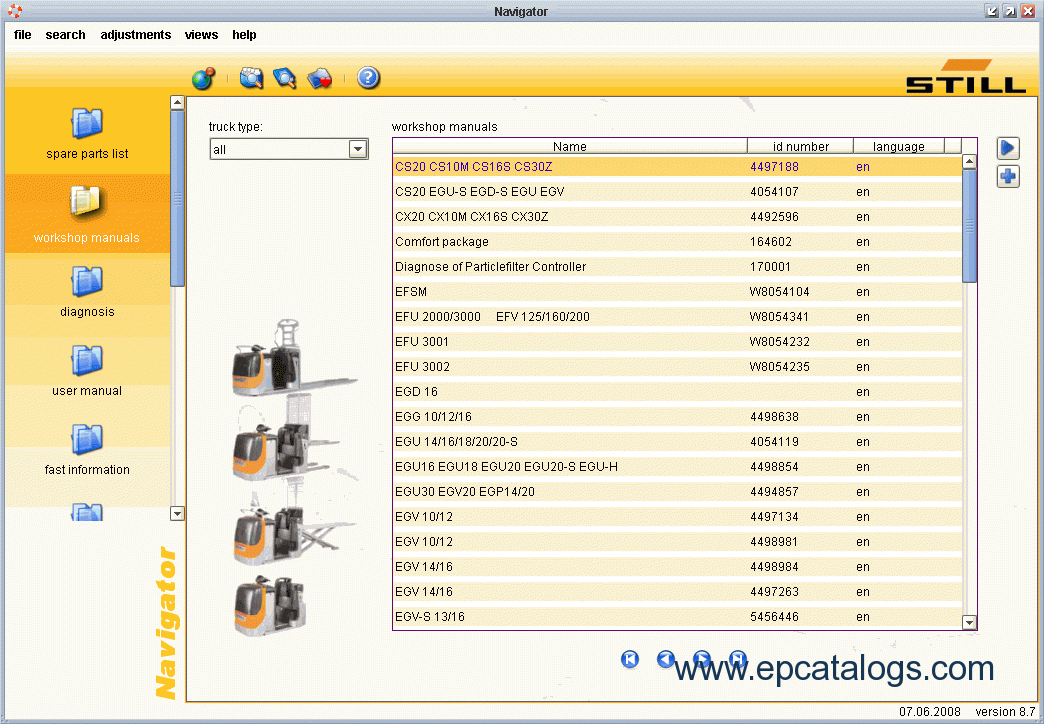
Task: Expand the truck type dropdown
Action: [x=358, y=149]
